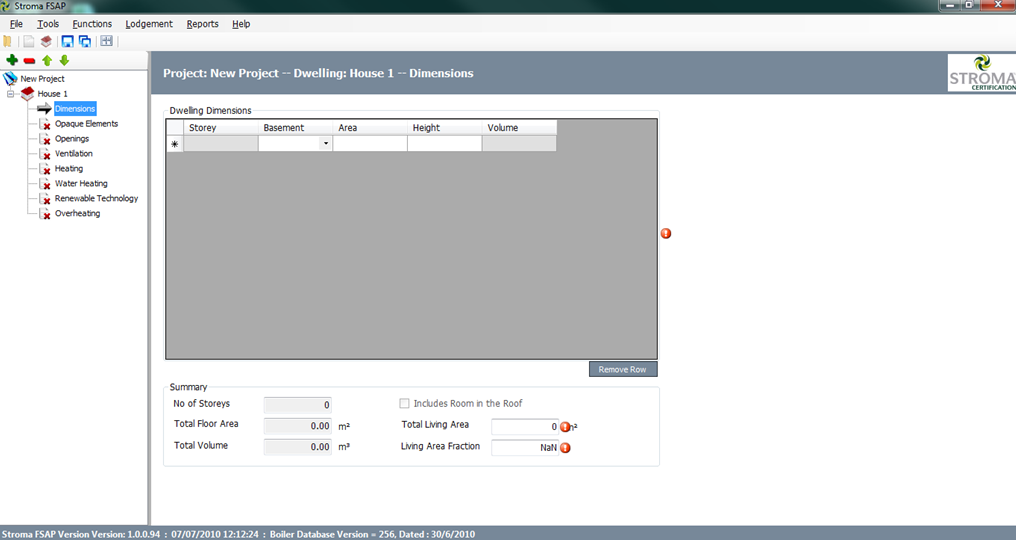The height and width of the screenshot is (540, 1016).
Task: Click the single floppy disk save icon
Action: pos(67,41)
